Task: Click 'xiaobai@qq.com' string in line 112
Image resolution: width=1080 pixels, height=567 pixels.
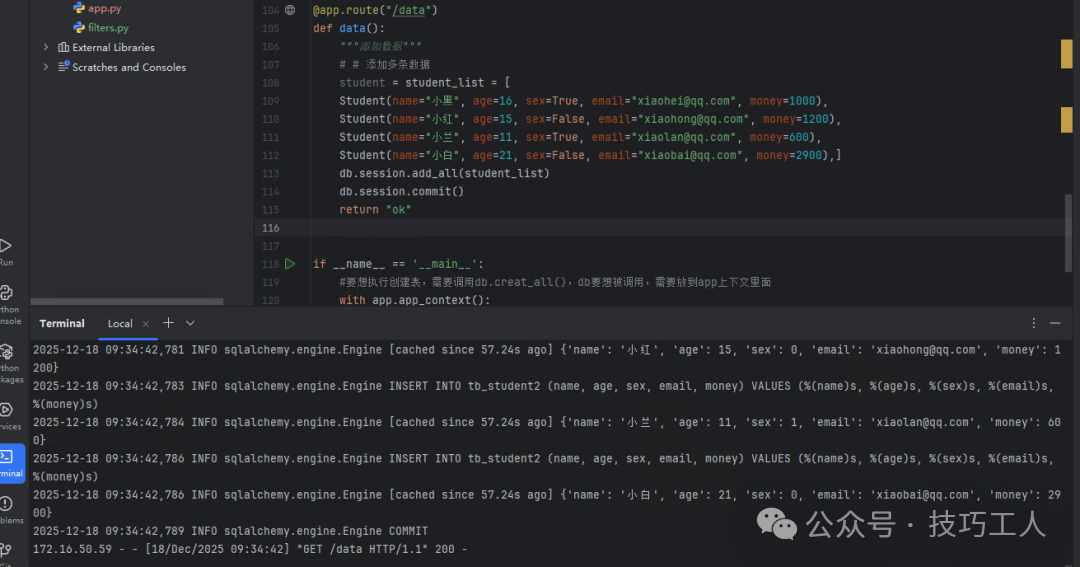Action: (x=690, y=156)
